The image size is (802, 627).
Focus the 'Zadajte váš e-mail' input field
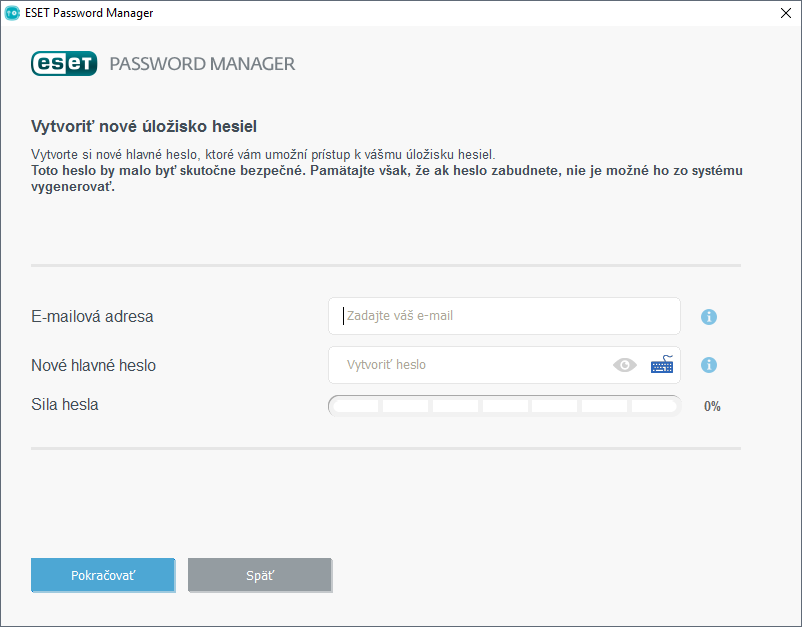(x=504, y=316)
